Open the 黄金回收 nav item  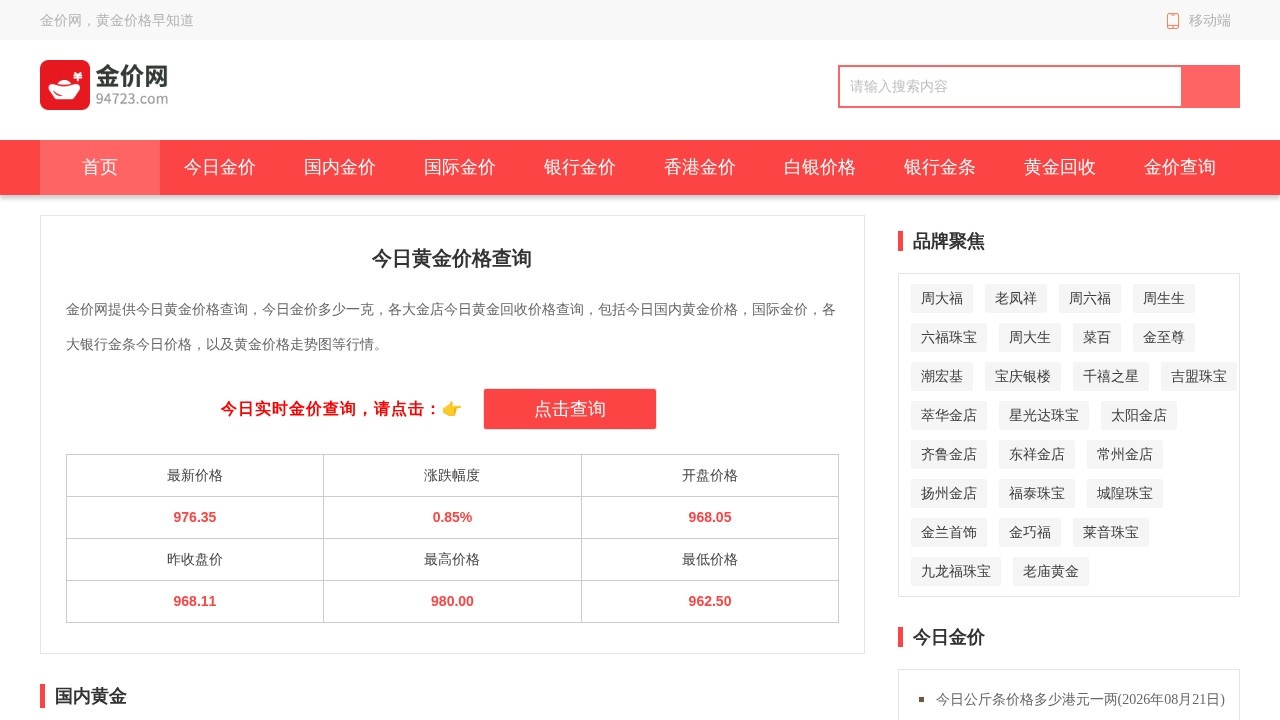click(1060, 167)
